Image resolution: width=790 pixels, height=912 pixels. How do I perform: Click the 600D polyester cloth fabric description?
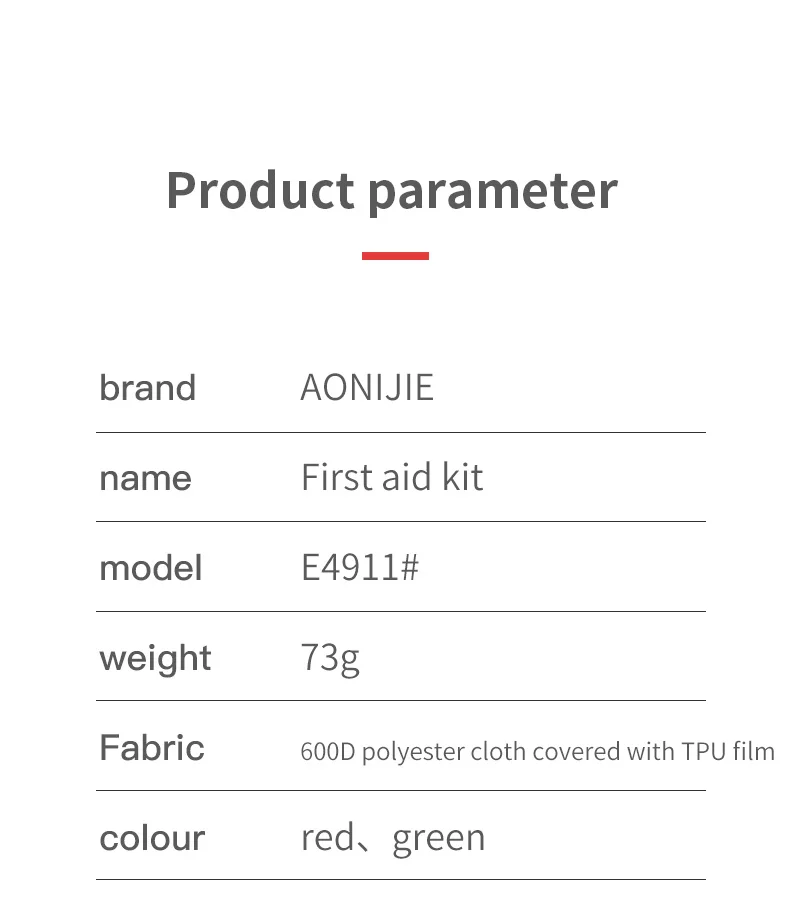pyautogui.click(x=537, y=751)
